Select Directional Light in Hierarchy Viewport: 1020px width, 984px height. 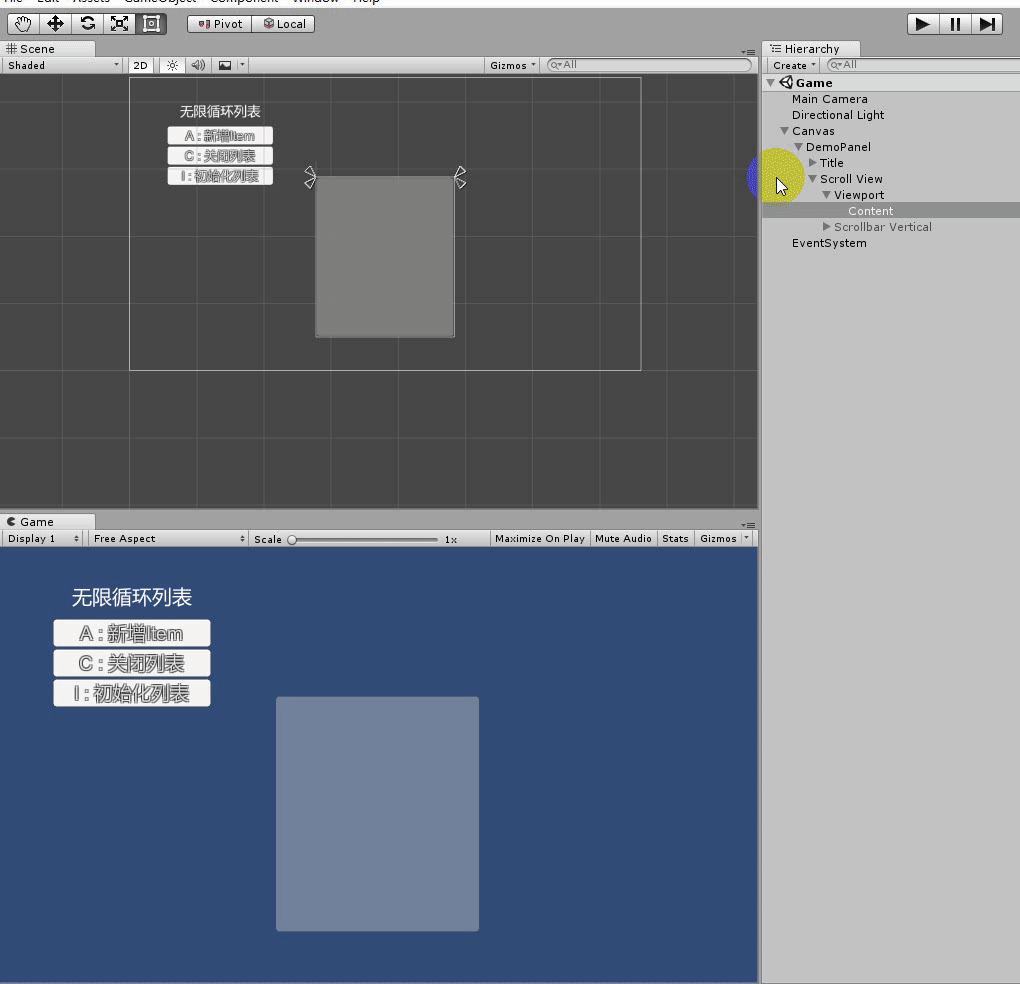click(838, 115)
